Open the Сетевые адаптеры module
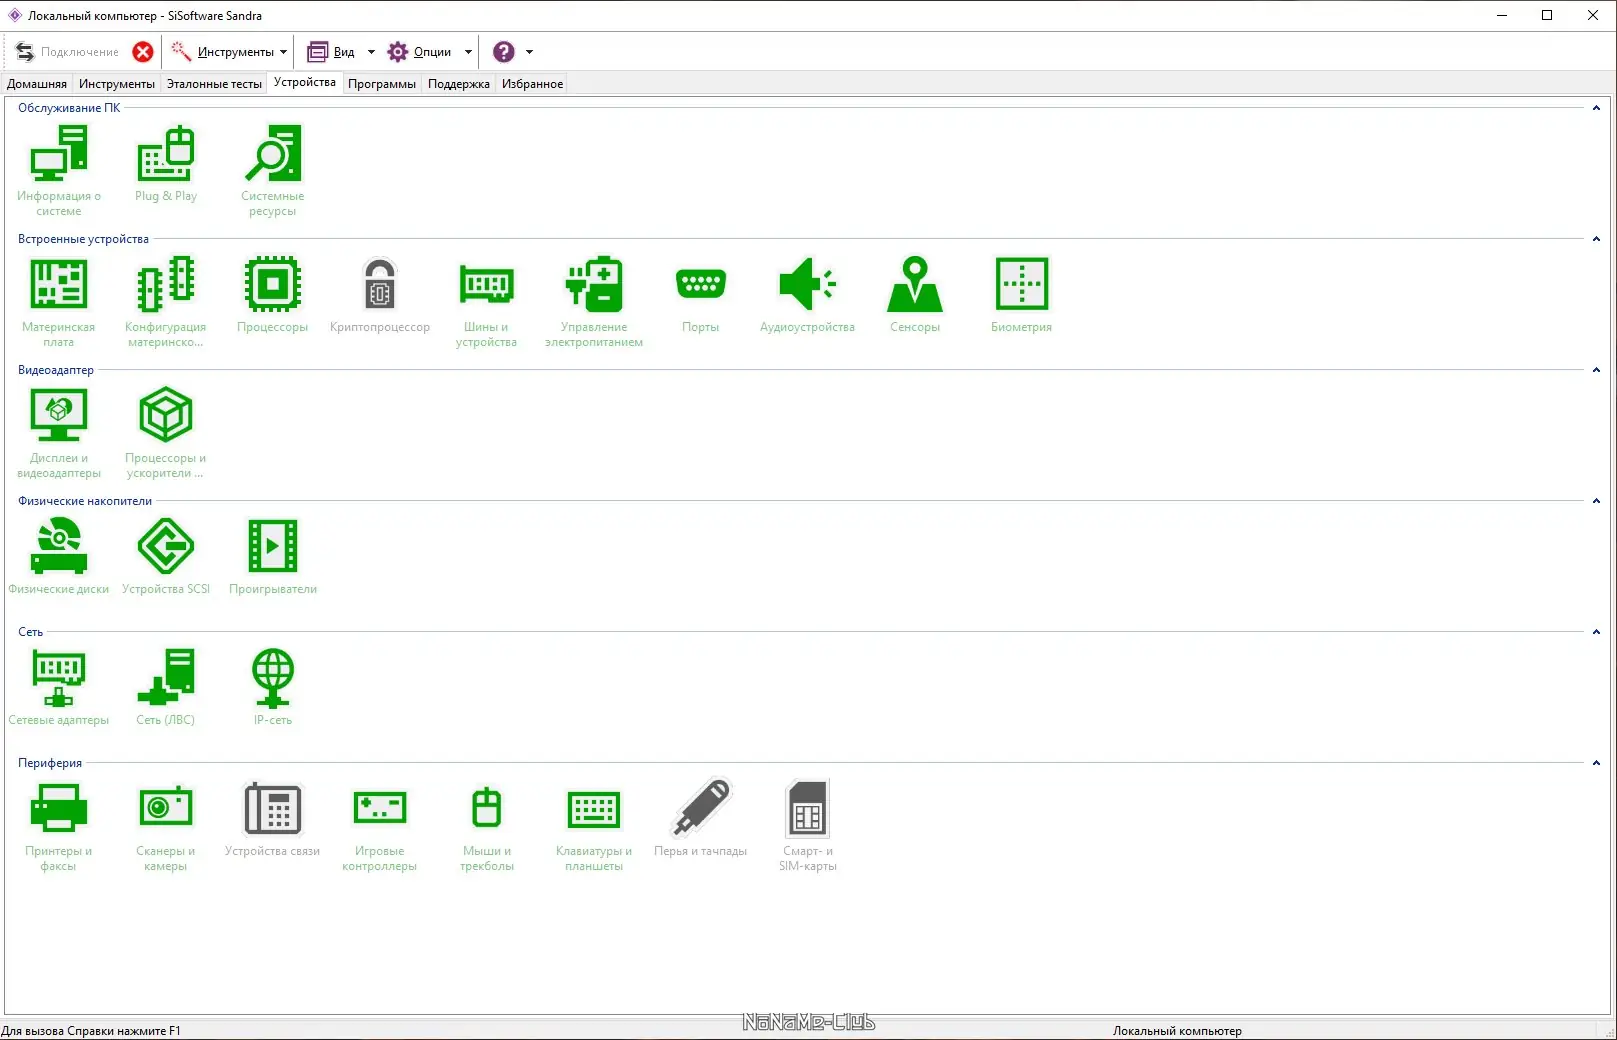Screen dimensions: 1617x1040 [59, 687]
